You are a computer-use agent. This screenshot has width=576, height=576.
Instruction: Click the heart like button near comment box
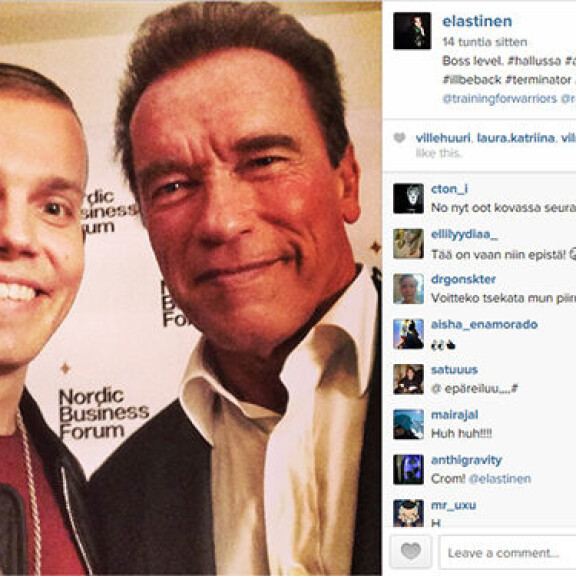coord(410,551)
